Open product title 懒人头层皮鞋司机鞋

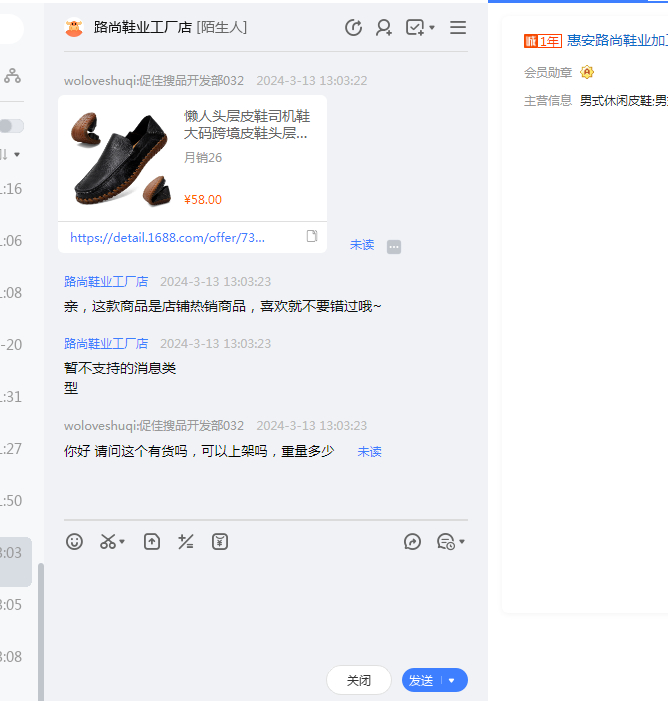pyautogui.click(x=247, y=125)
